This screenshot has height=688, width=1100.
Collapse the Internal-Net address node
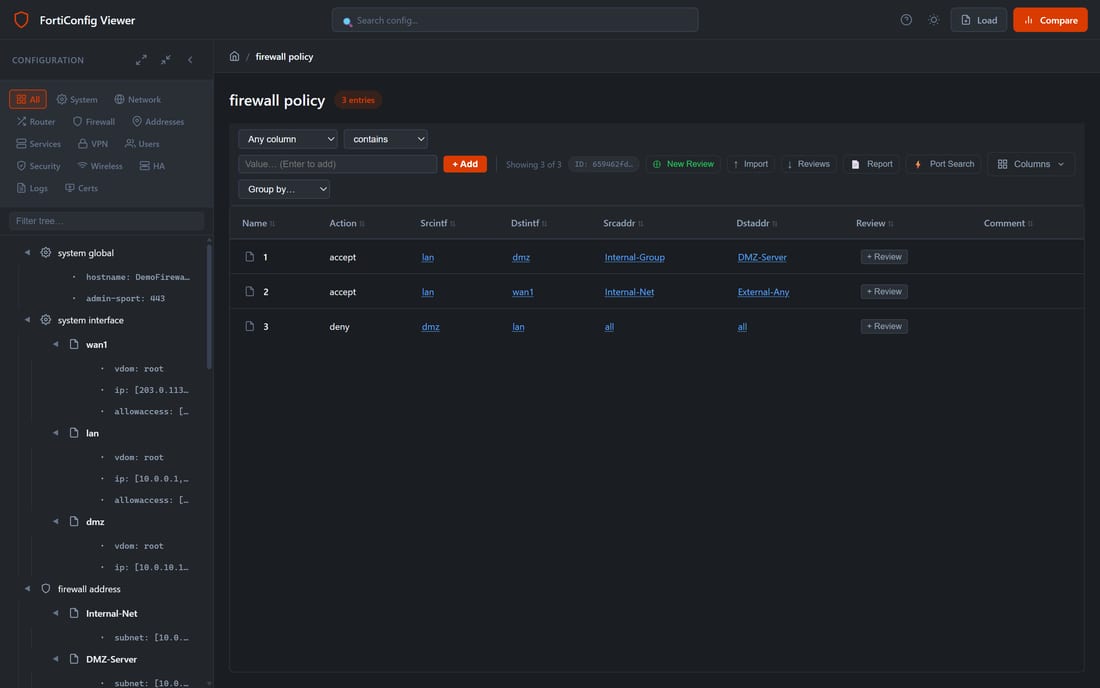[x=55, y=614]
